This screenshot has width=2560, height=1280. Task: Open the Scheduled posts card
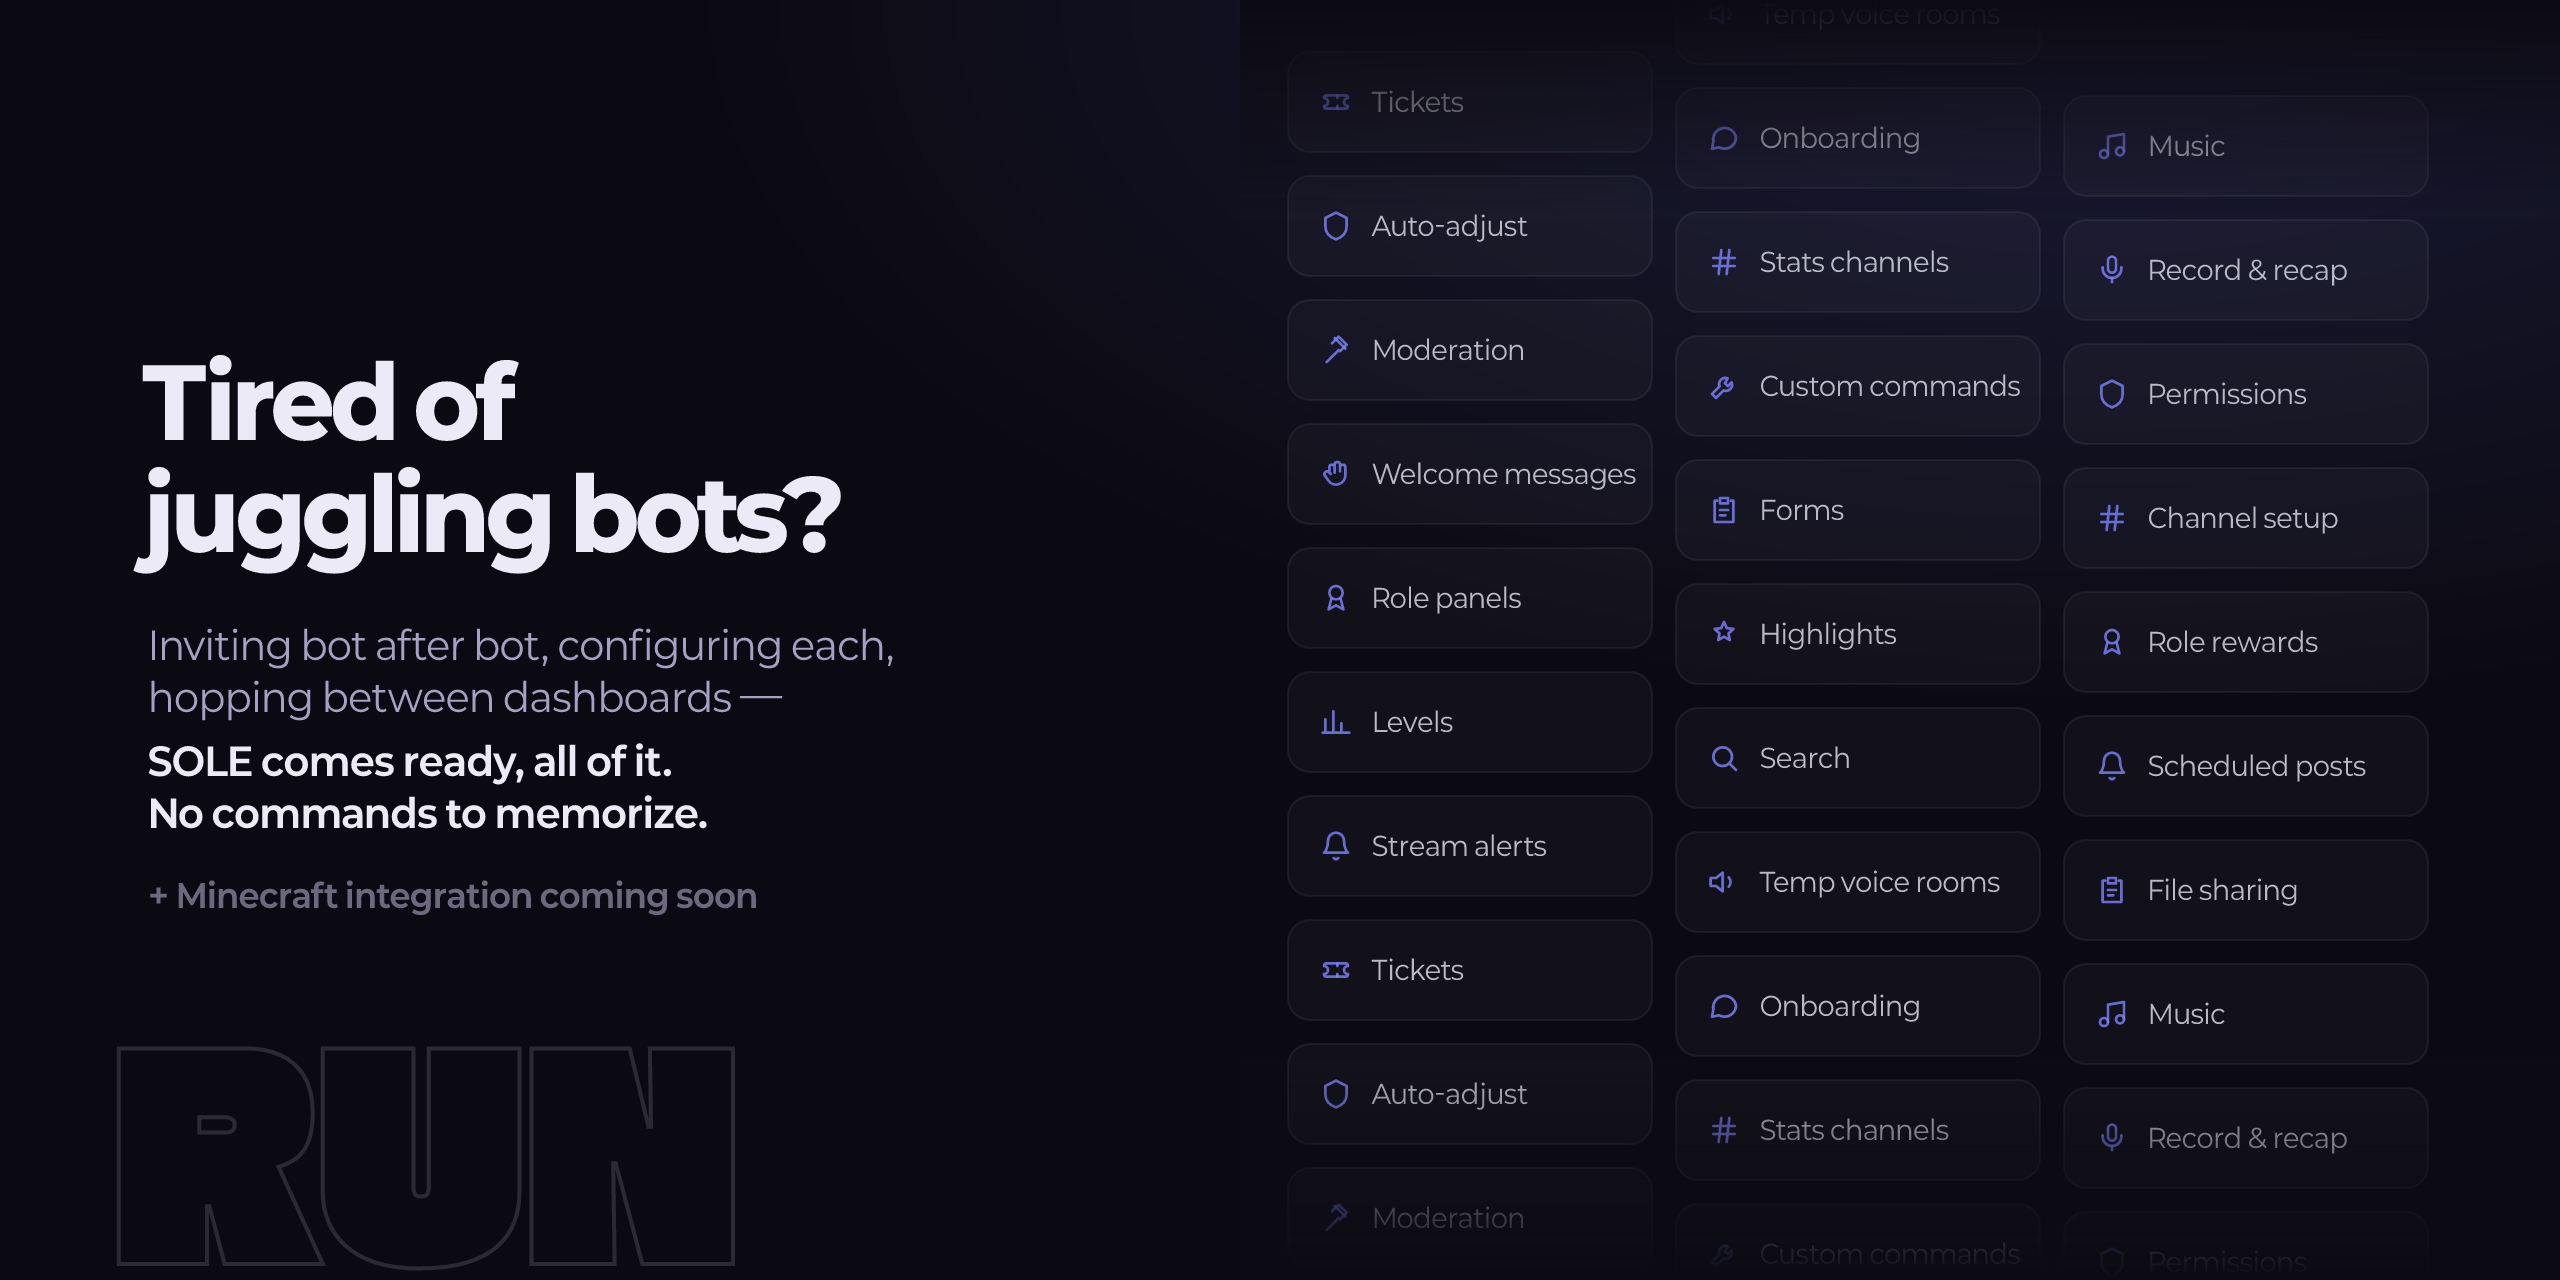point(2245,766)
